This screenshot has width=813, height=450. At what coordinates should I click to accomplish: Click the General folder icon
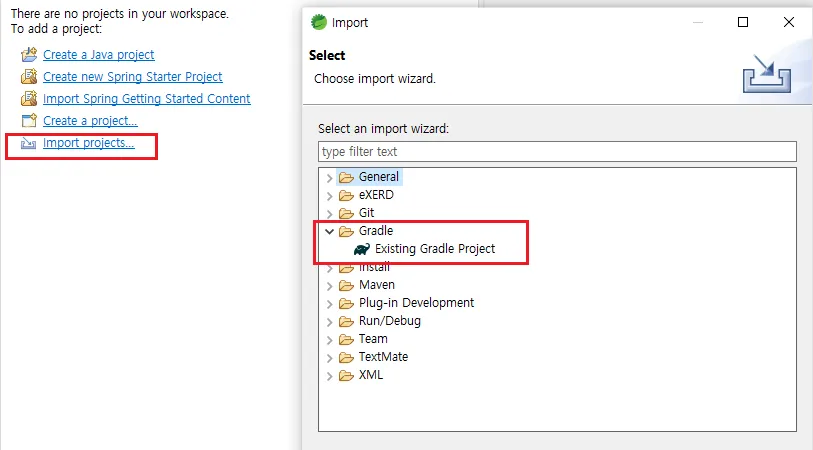tap(346, 178)
